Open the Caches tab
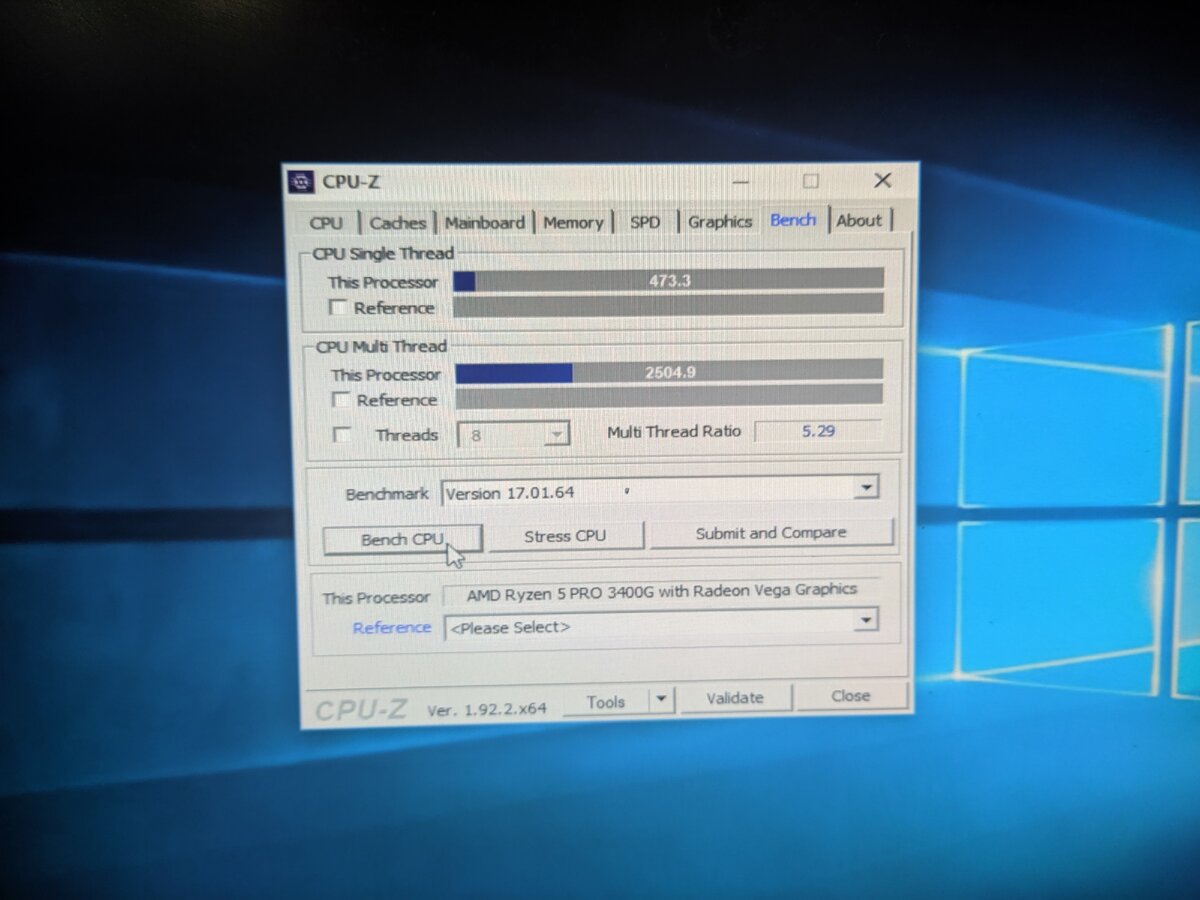Screen dimensions: 1200x900 [397, 223]
